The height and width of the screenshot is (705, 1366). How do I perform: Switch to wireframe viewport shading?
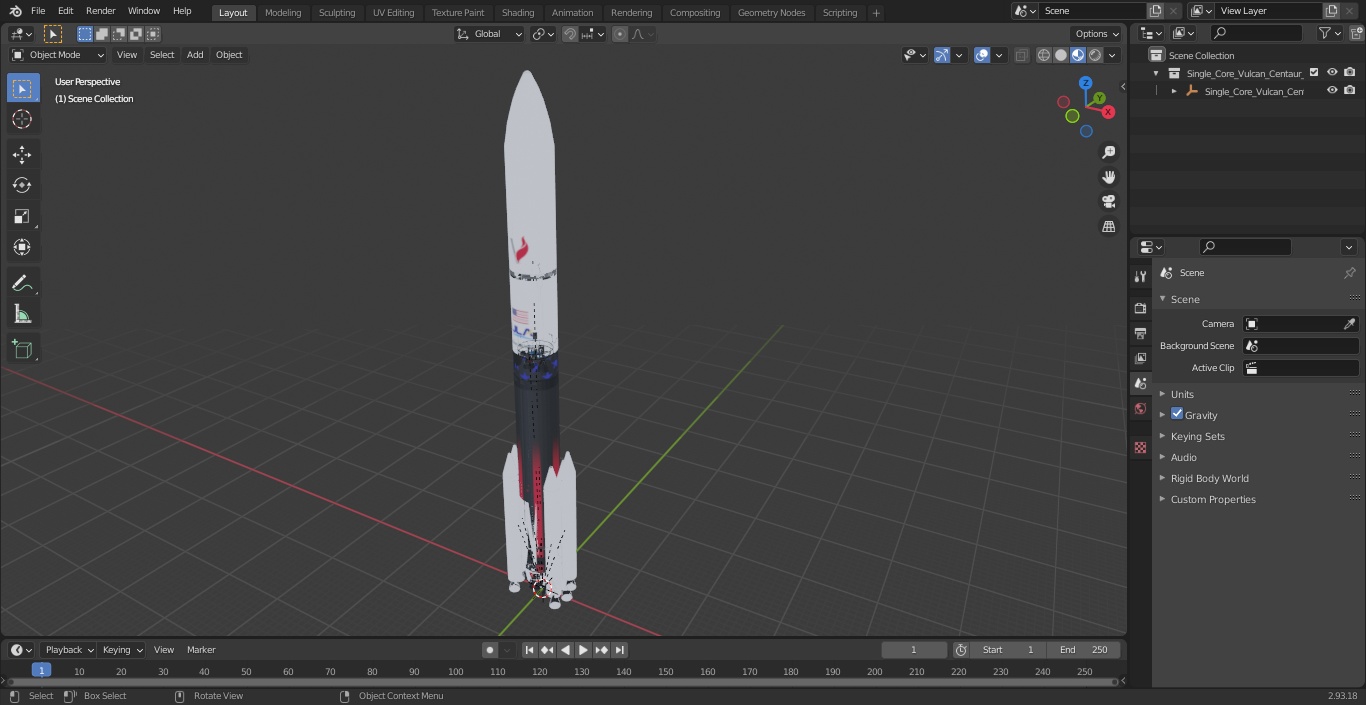pyautogui.click(x=1044, y=55)
